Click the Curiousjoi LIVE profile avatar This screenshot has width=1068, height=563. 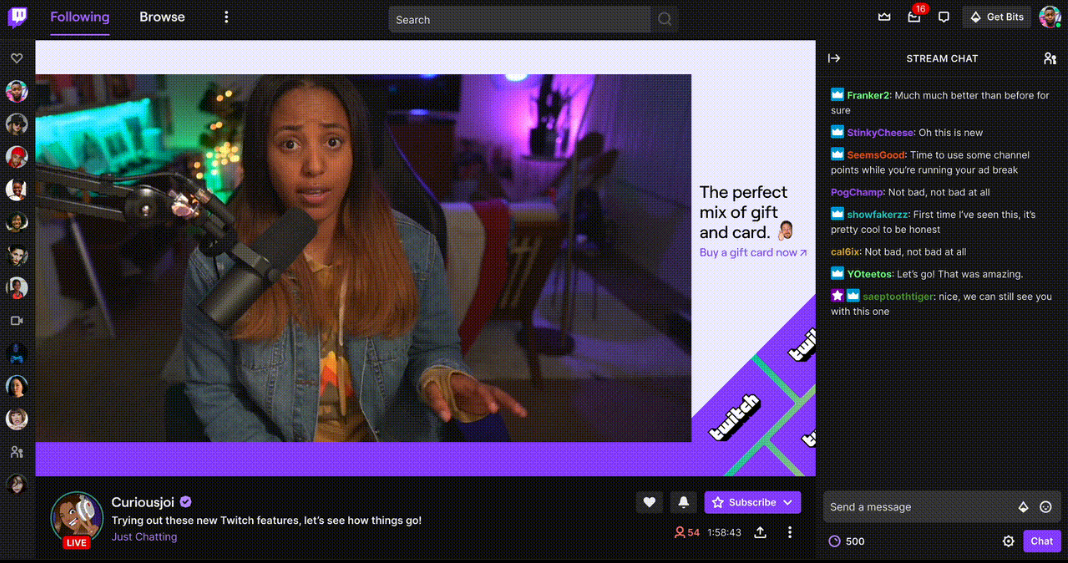[x=76, y=519]
